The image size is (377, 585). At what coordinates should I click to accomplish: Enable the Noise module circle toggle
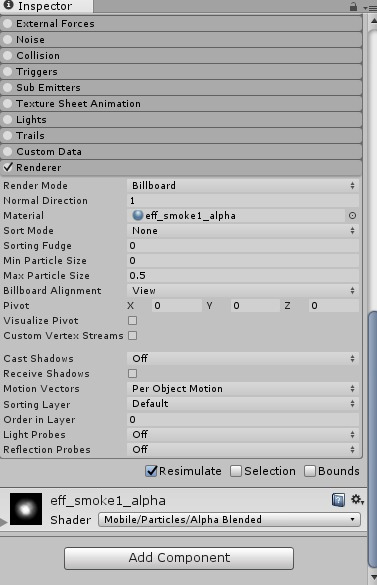coord(7,40)
